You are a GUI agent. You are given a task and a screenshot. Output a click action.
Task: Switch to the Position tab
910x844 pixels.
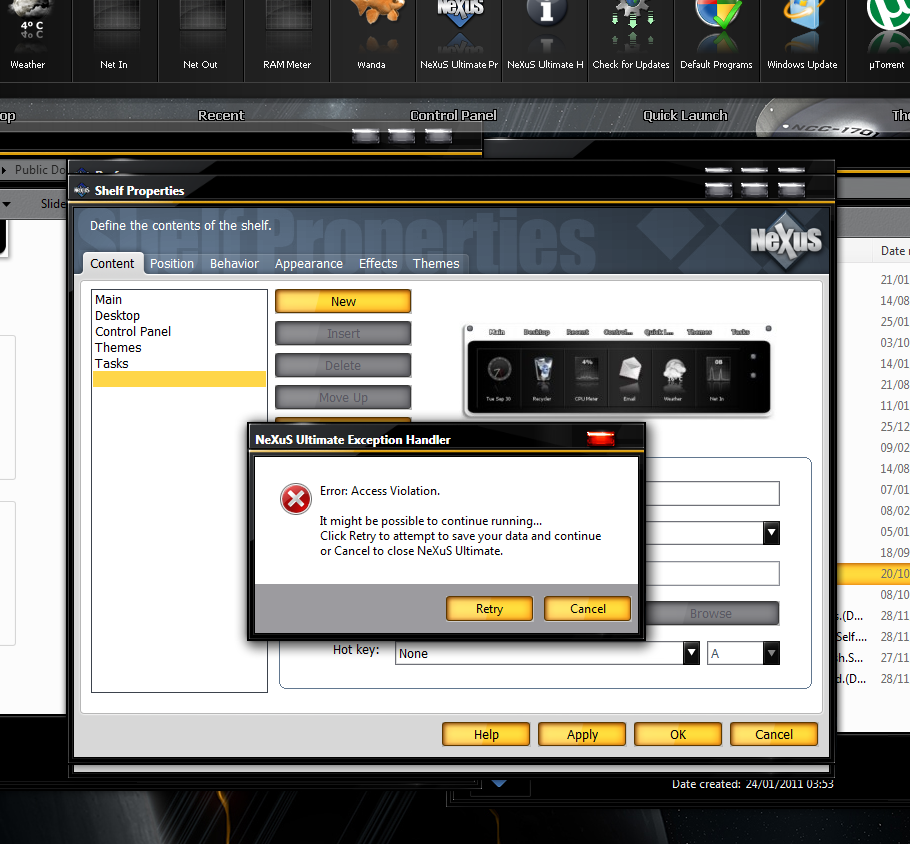(172, 264)
